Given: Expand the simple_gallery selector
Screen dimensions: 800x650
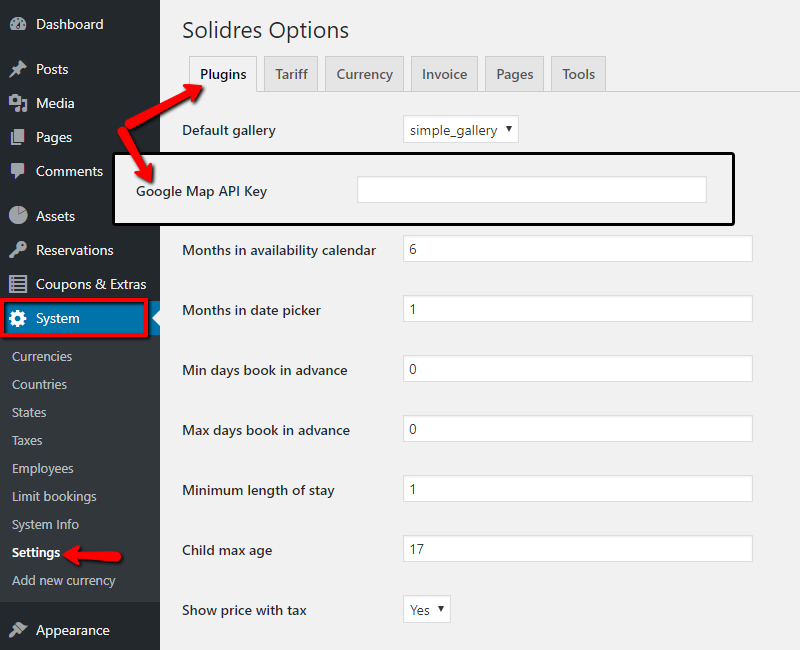Looking at the screenshot, I should 460,129.
